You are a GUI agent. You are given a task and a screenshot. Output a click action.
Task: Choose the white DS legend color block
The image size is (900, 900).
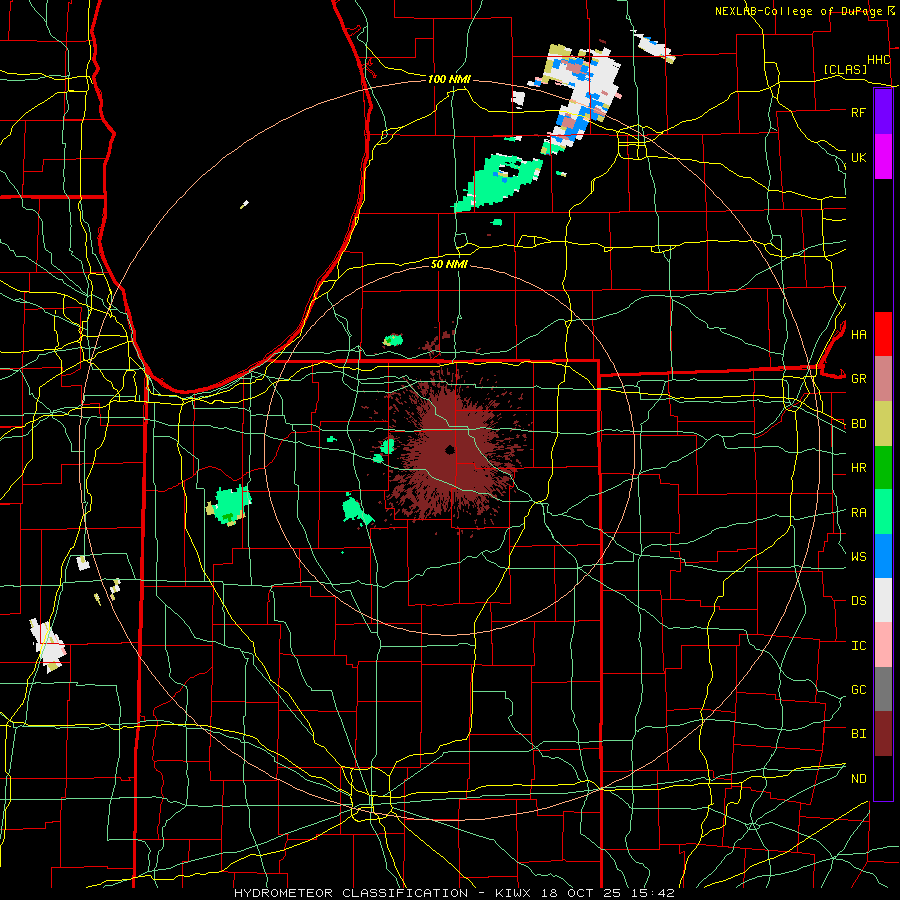pos(883,600)
